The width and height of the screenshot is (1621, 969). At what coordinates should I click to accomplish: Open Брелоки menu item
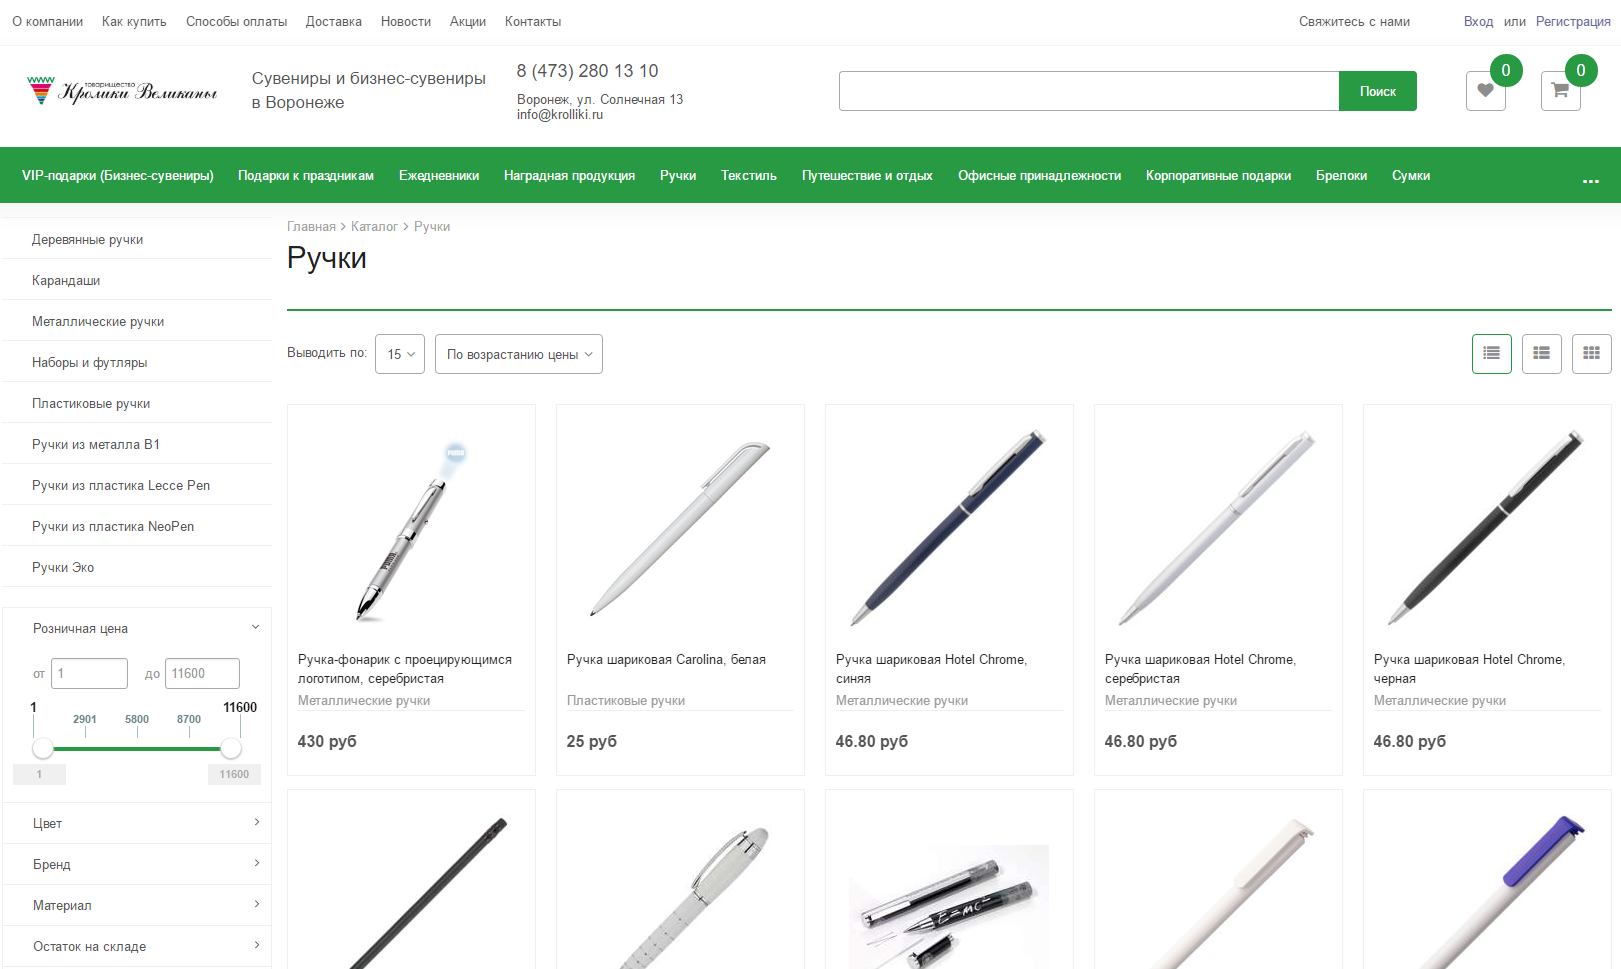(1341, 175)
